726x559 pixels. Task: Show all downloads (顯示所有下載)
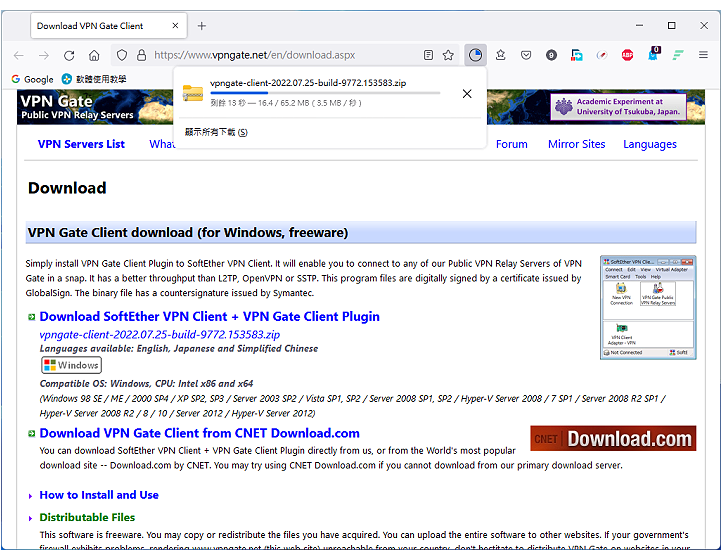[216, 132]
